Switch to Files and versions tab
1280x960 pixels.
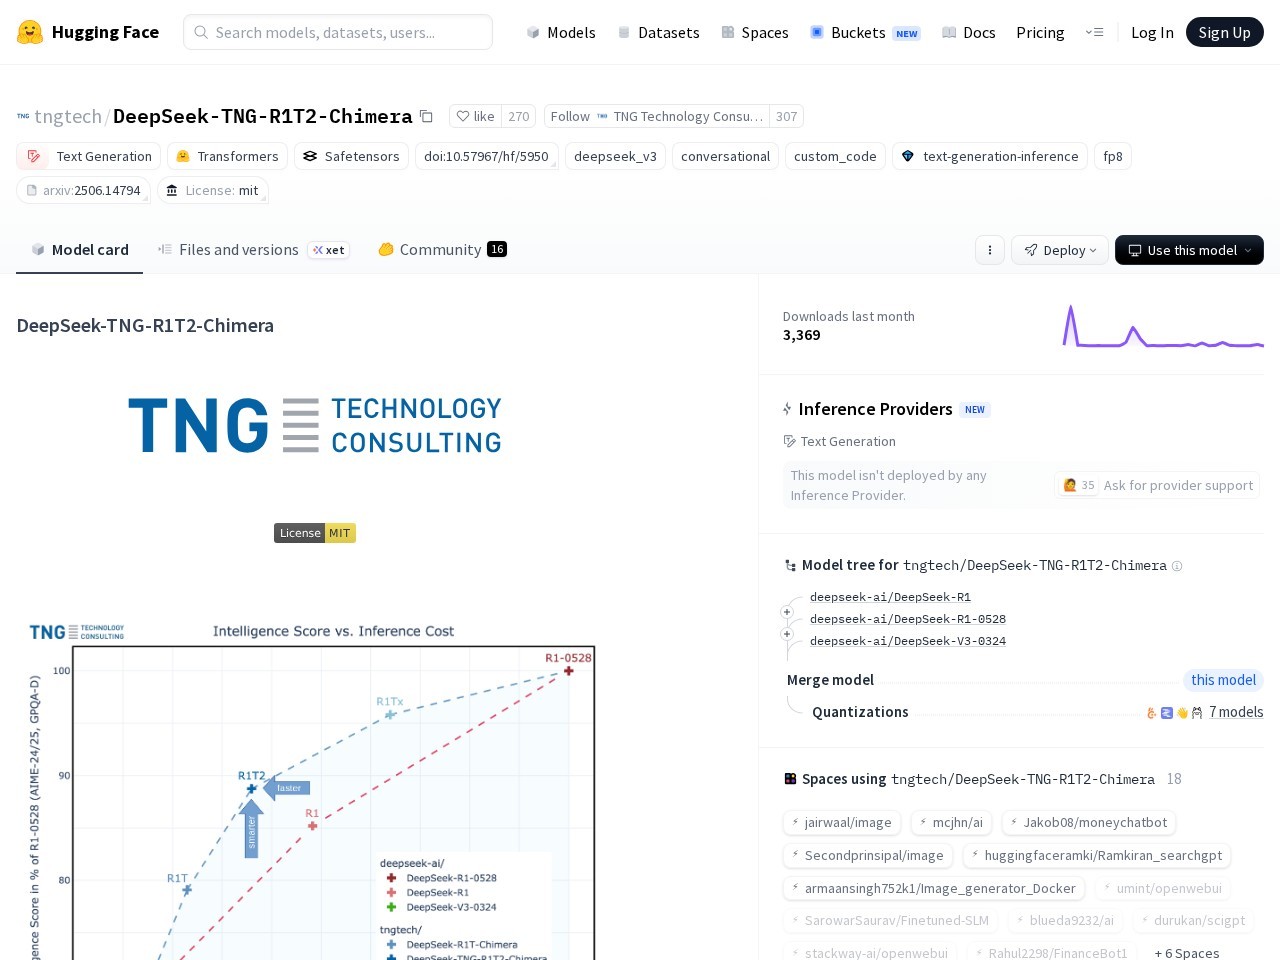(238, 250)
